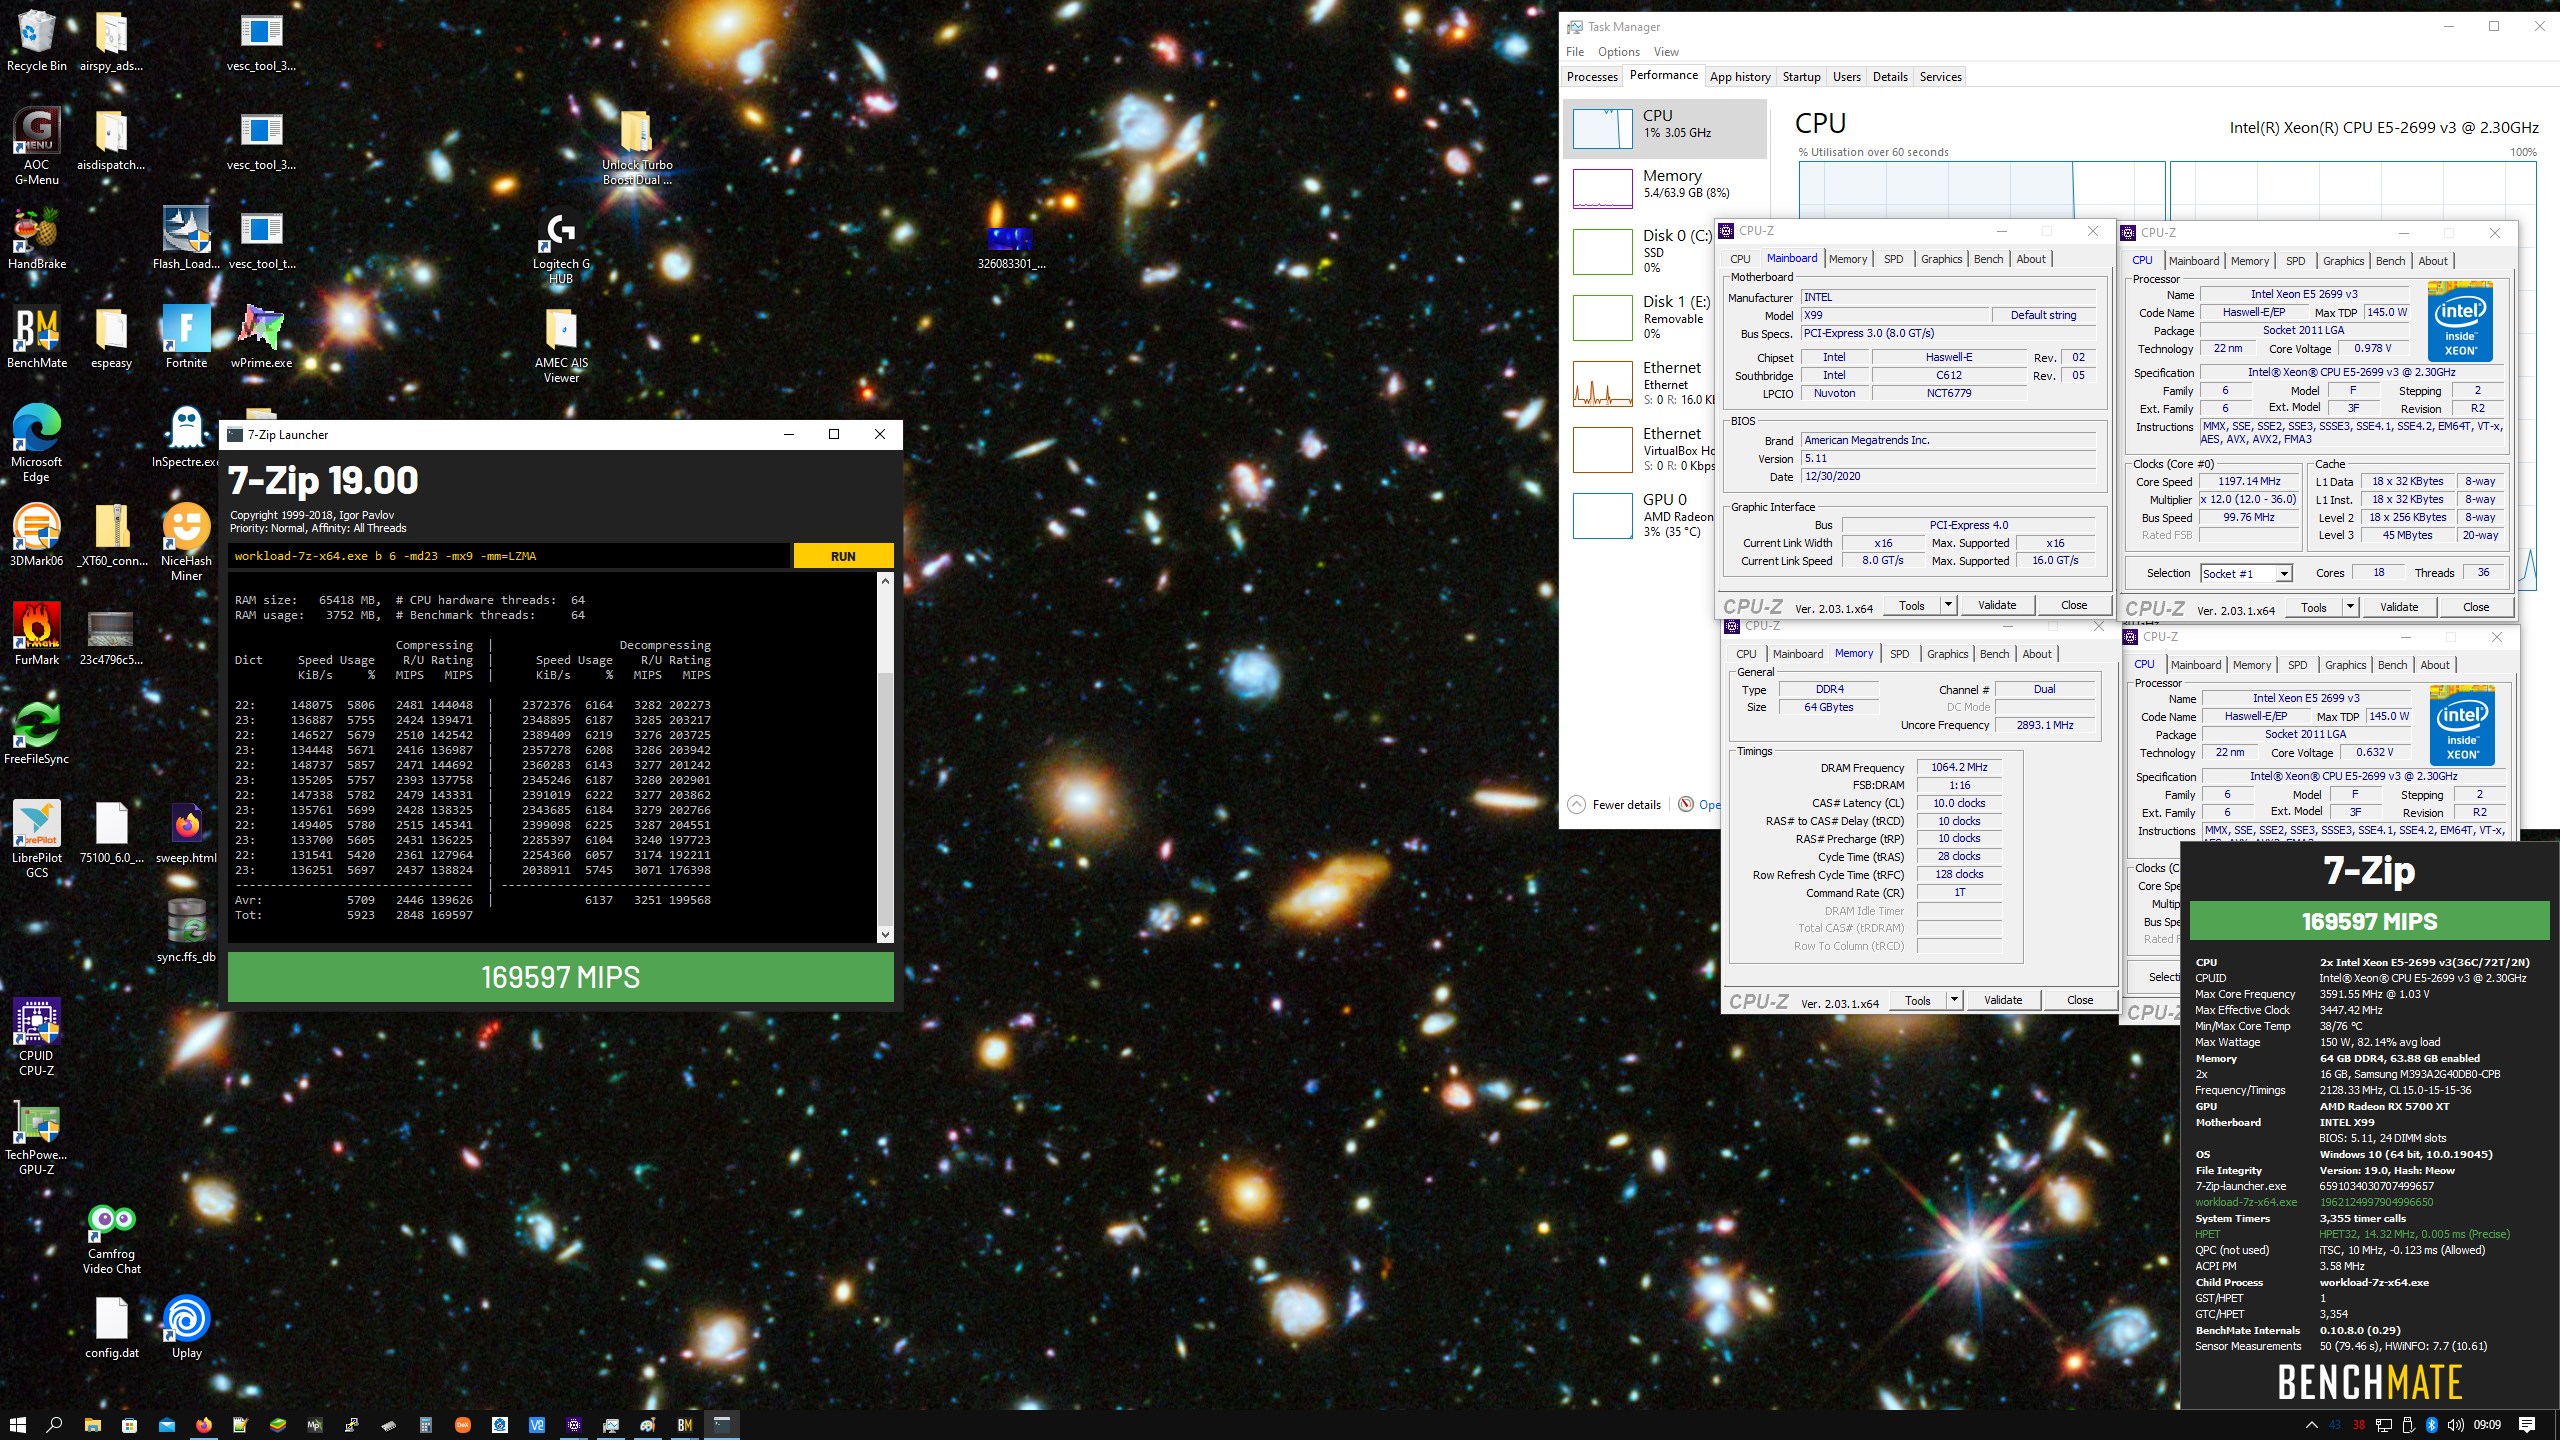Select the CPU item in Task Manager sidebar
Viewport: 2560px width, 1440px height.
pos(1665,128)
